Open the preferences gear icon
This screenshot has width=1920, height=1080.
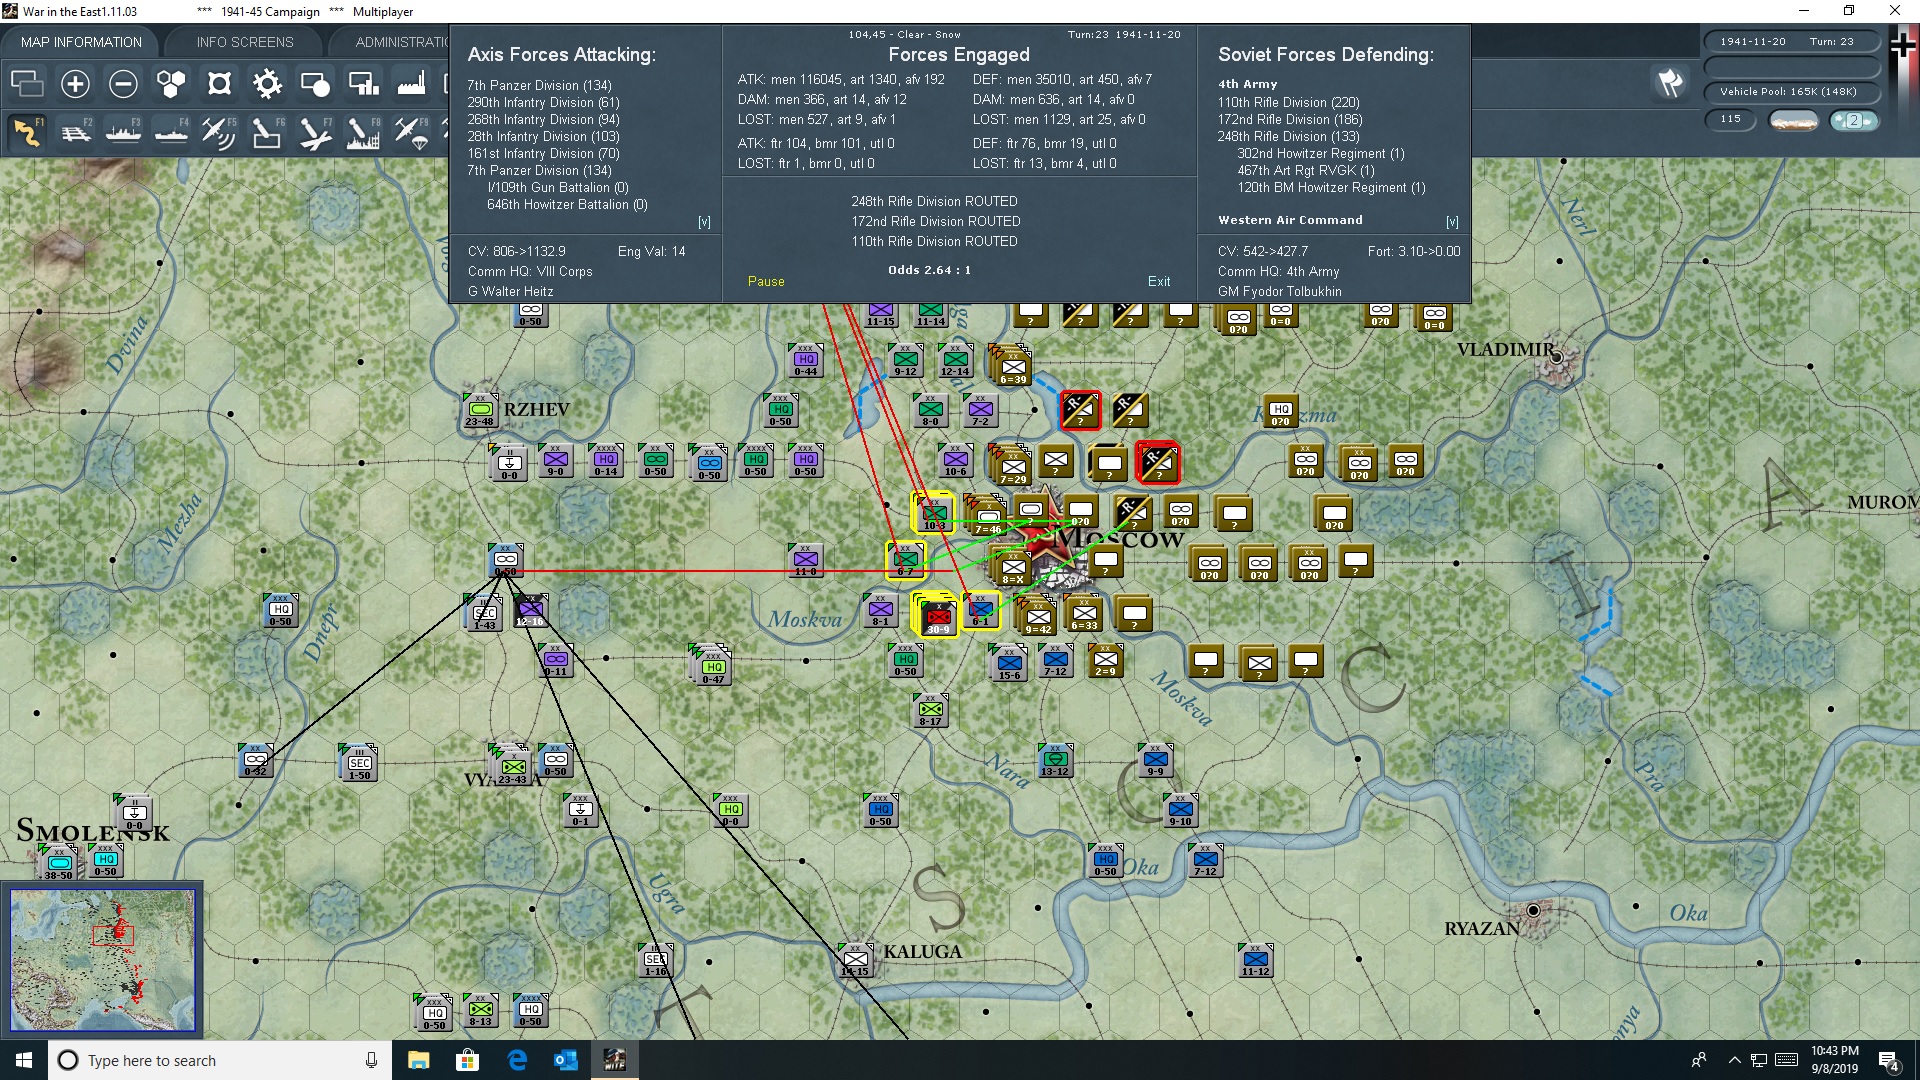267,84
